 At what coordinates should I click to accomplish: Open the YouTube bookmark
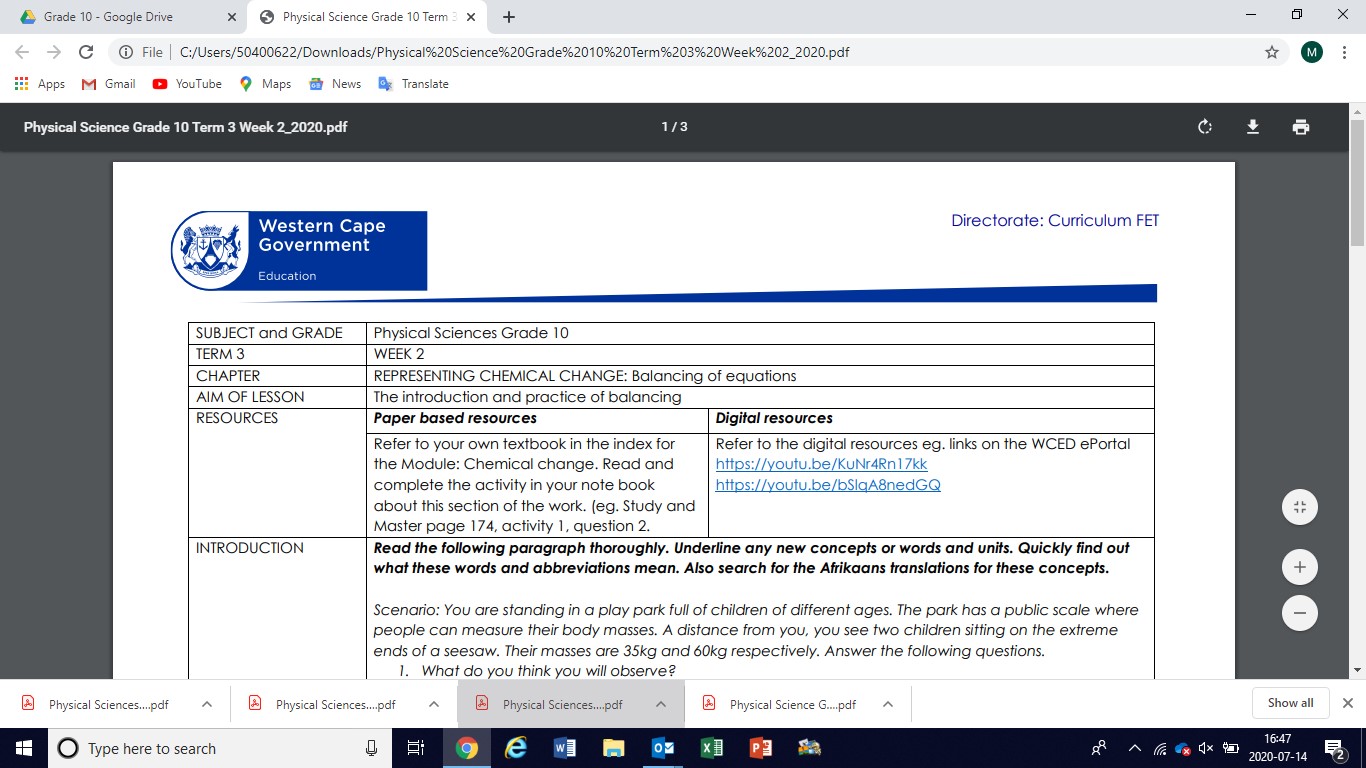coord(187,84)
